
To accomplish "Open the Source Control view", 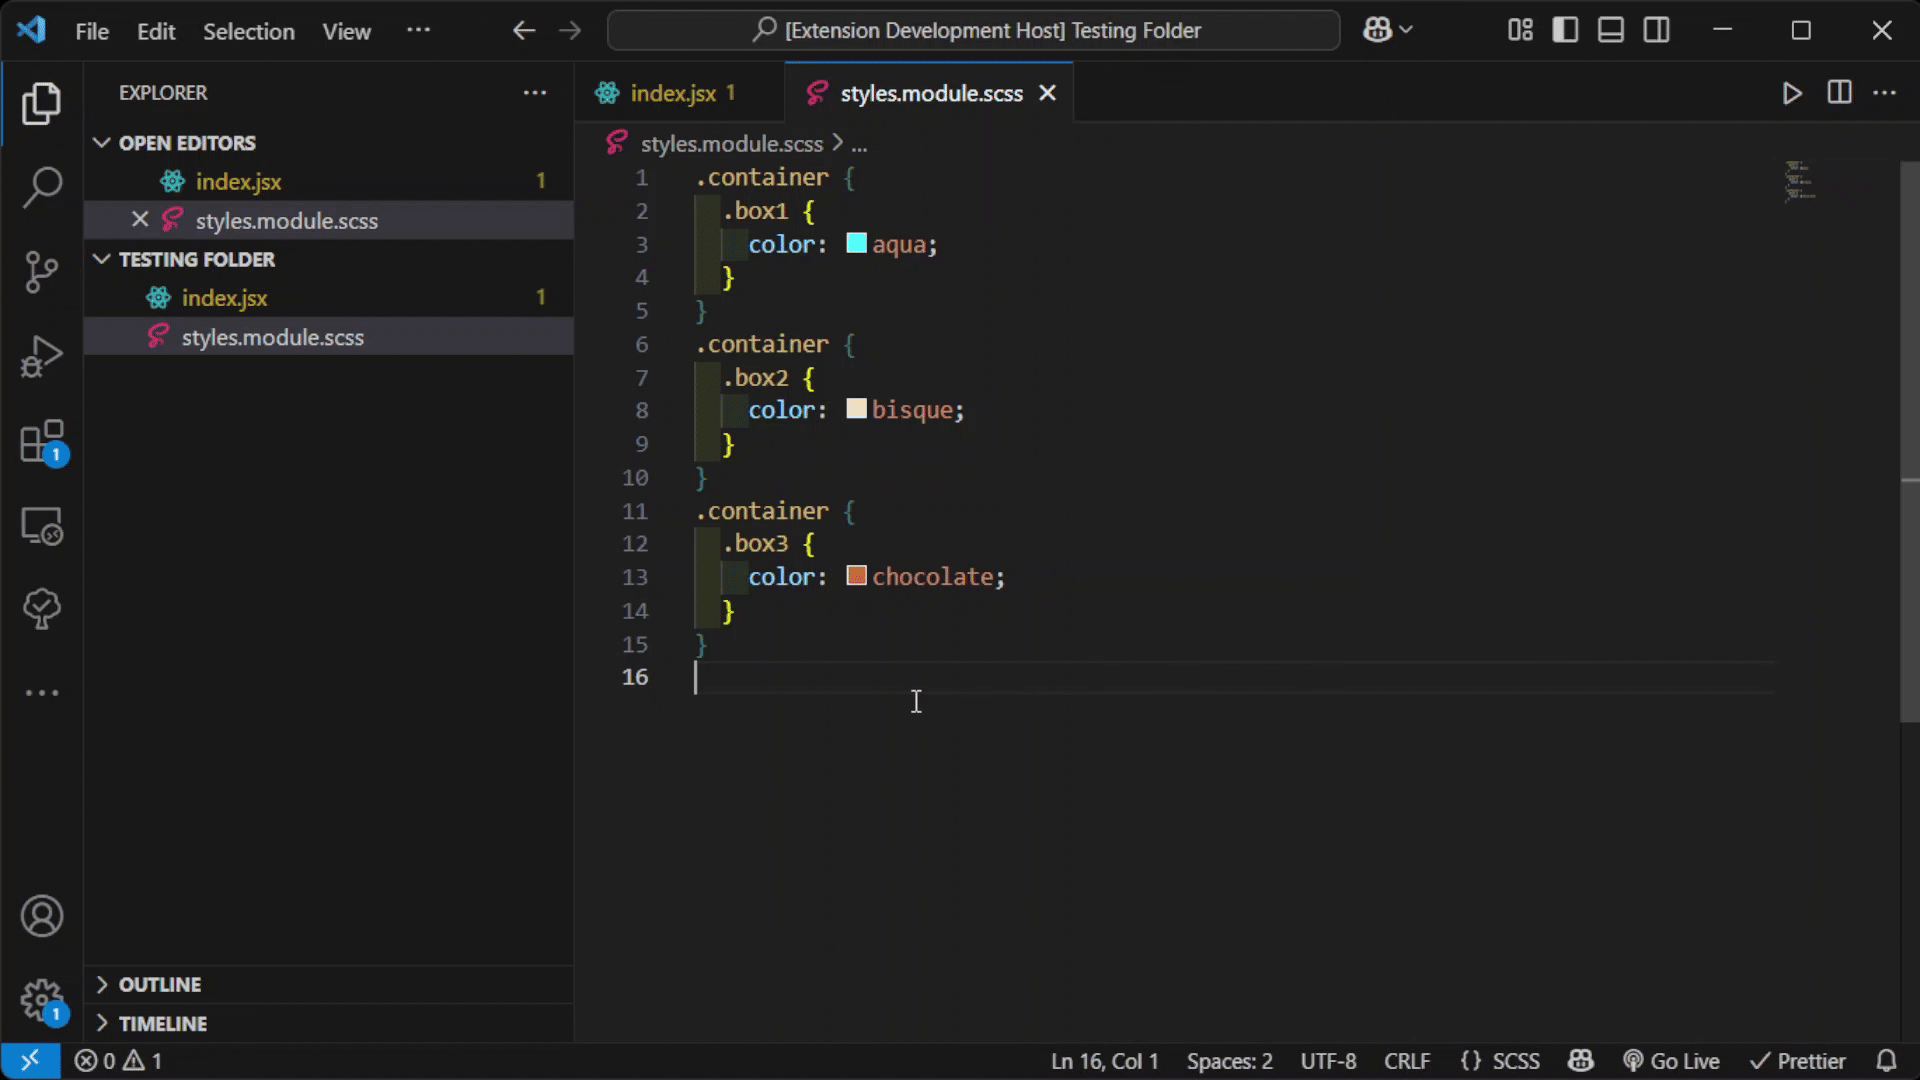I will point(42,271).
